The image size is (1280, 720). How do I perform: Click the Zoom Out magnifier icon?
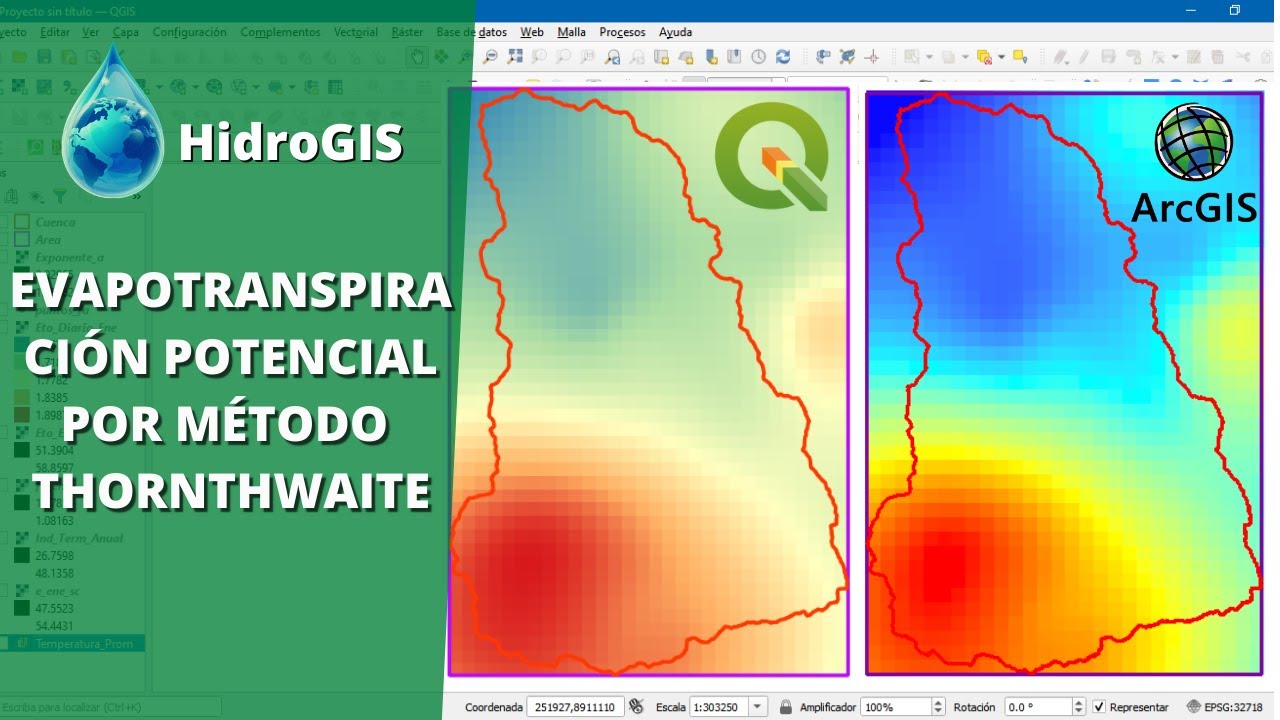491,57
